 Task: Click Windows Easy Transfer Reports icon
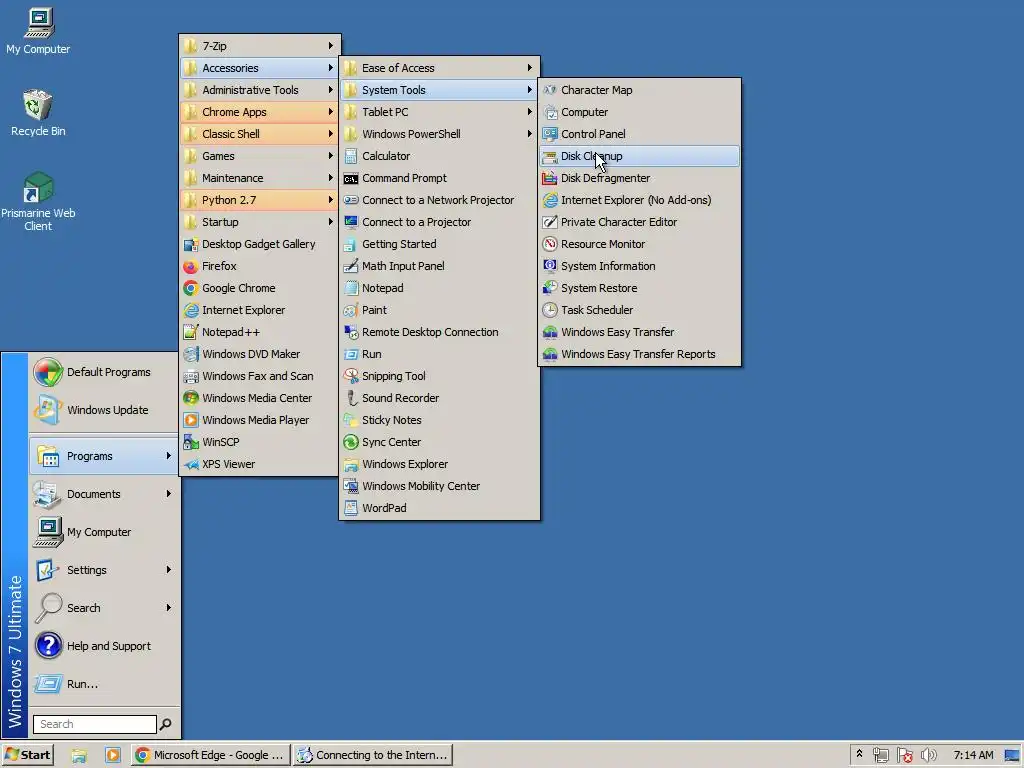pyautogui.click(x=550, y=354)
